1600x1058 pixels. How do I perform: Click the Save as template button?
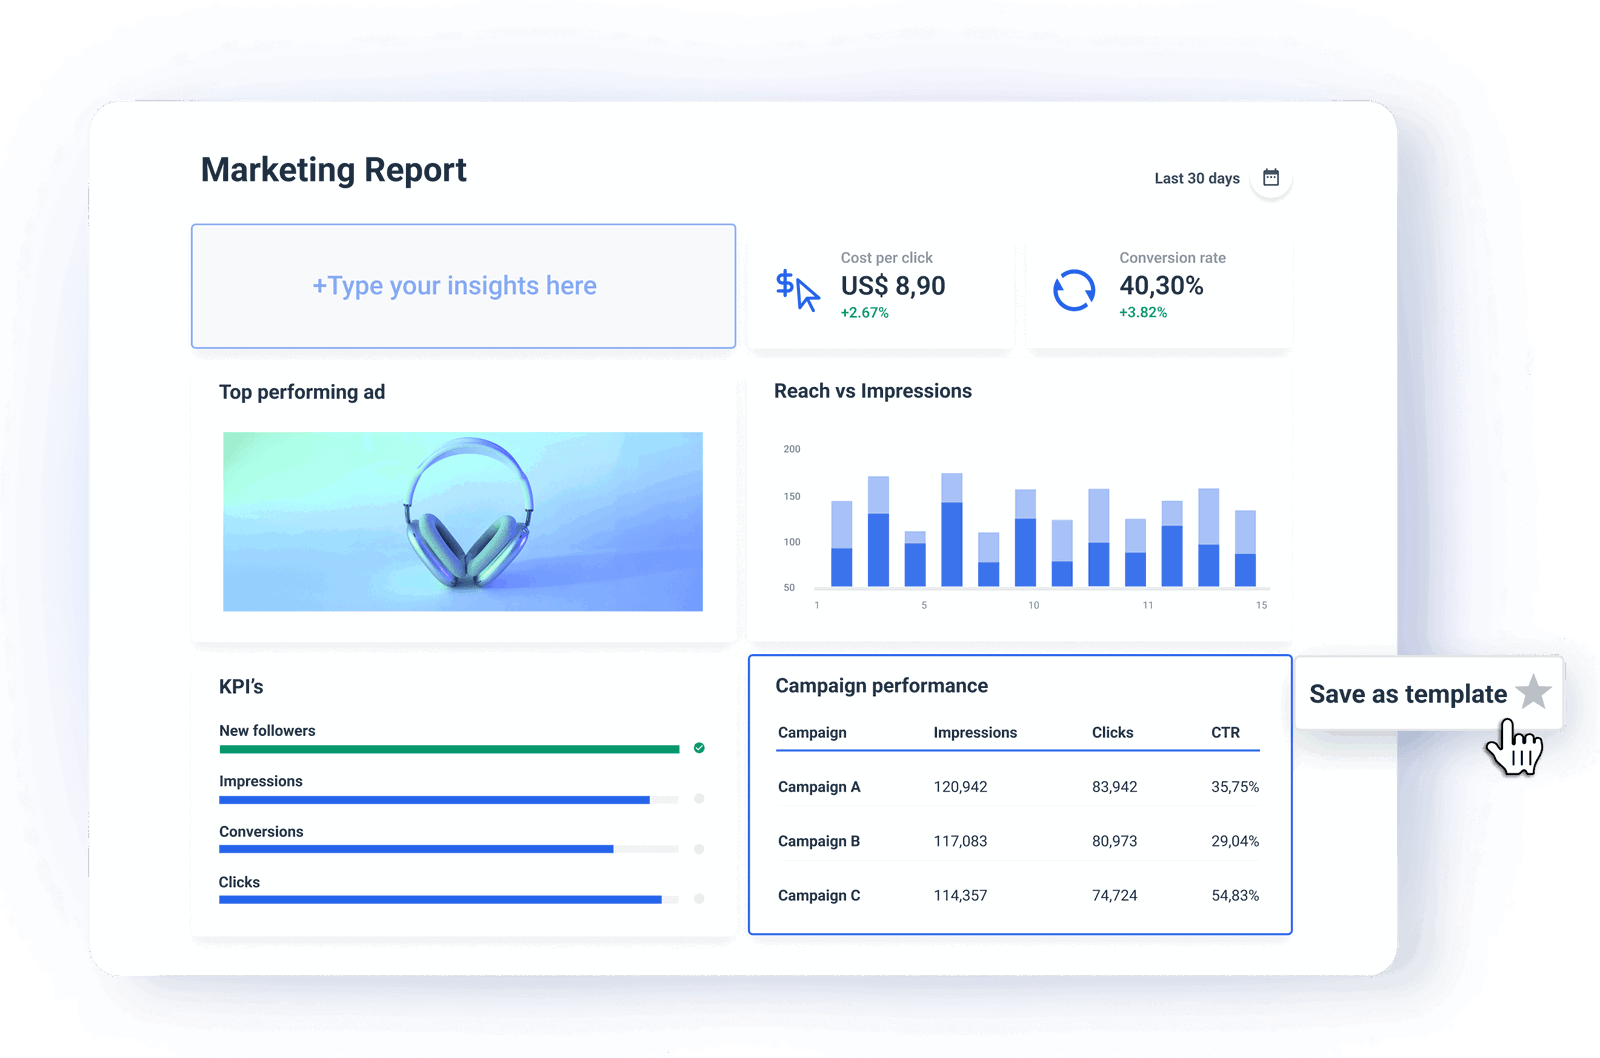(1410, 694)
